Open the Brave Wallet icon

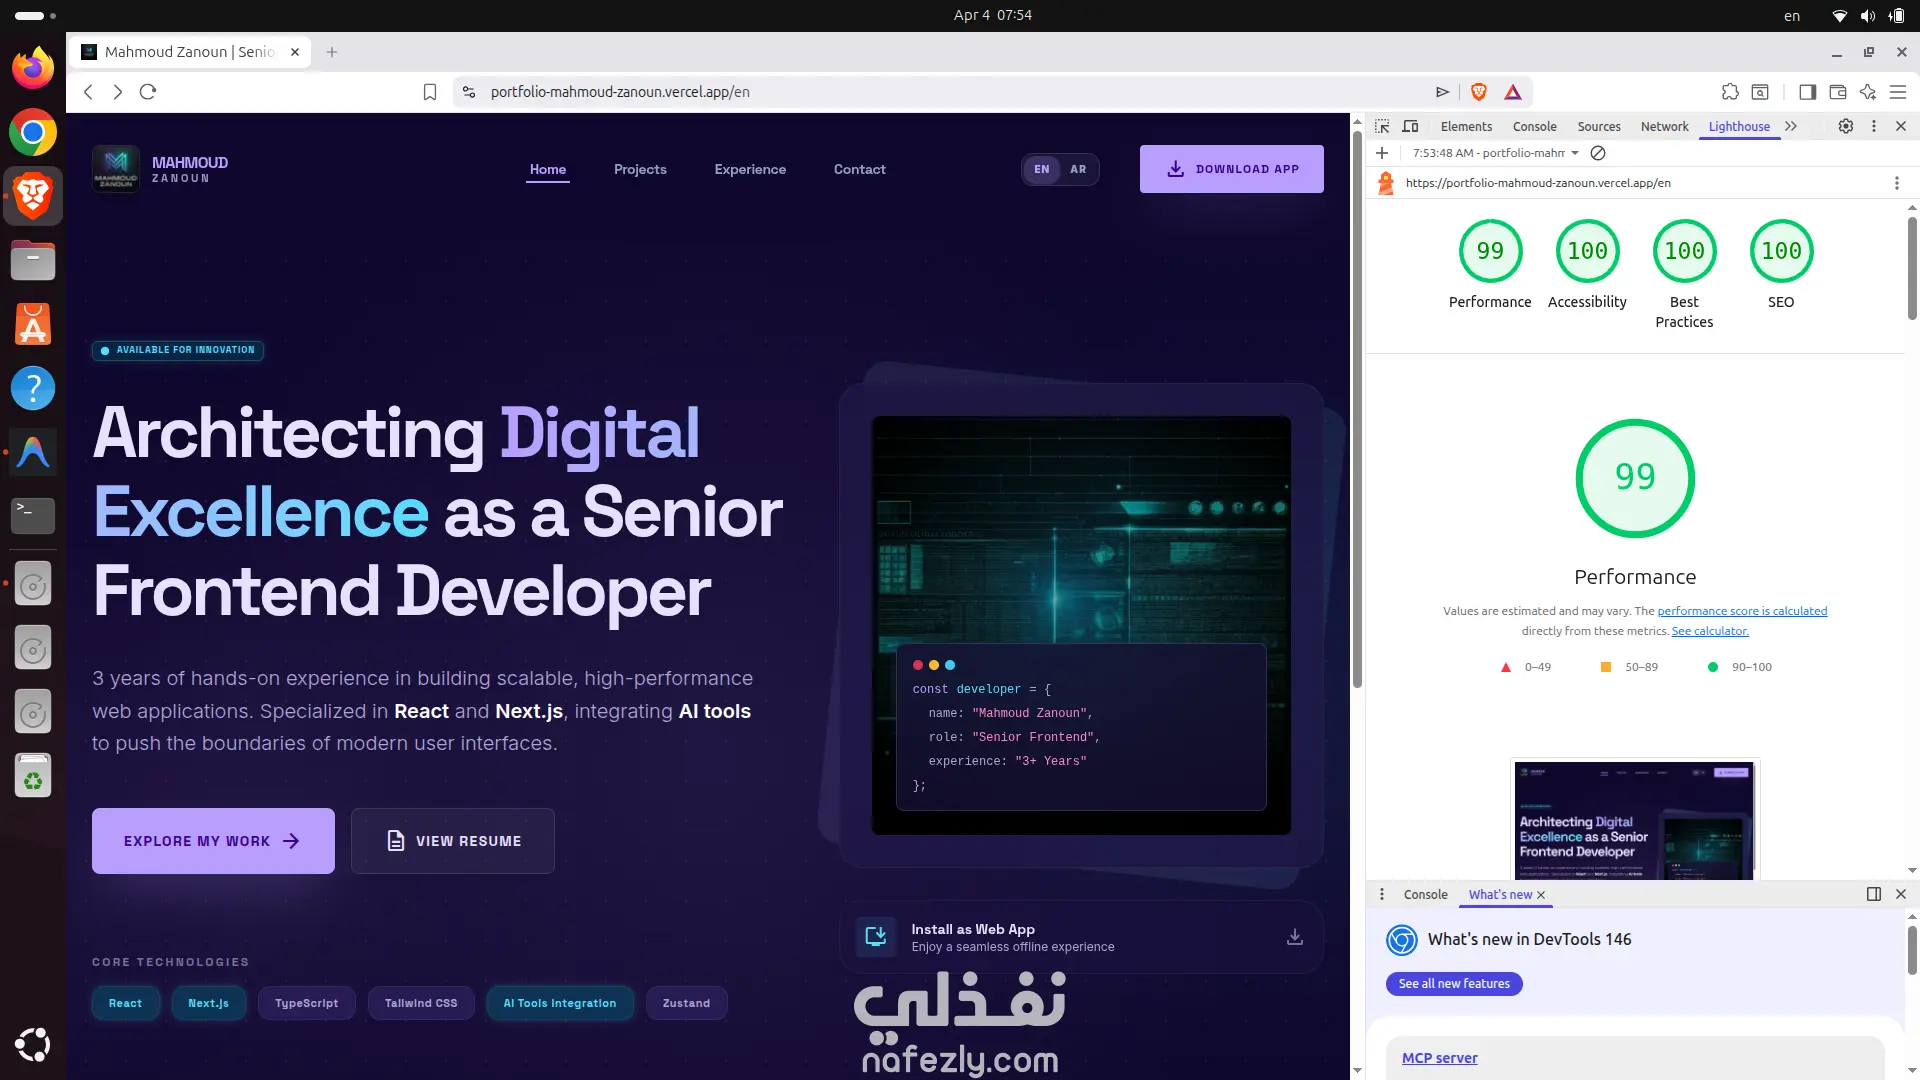tap(1838, 92)
